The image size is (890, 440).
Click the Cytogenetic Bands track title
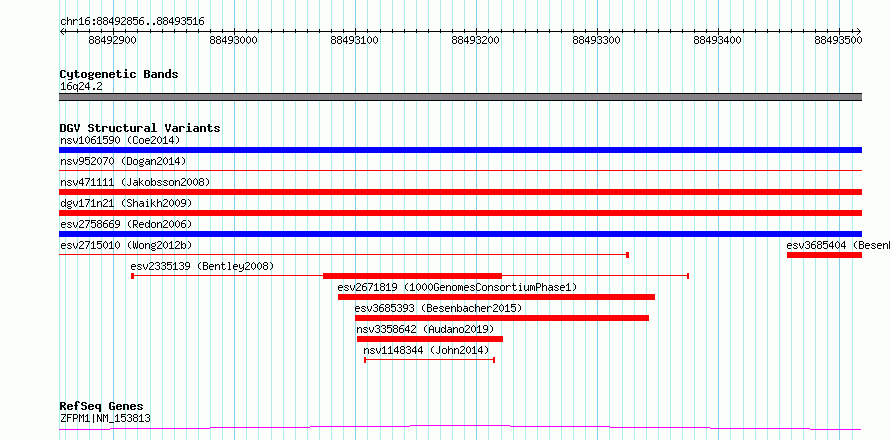119,74
